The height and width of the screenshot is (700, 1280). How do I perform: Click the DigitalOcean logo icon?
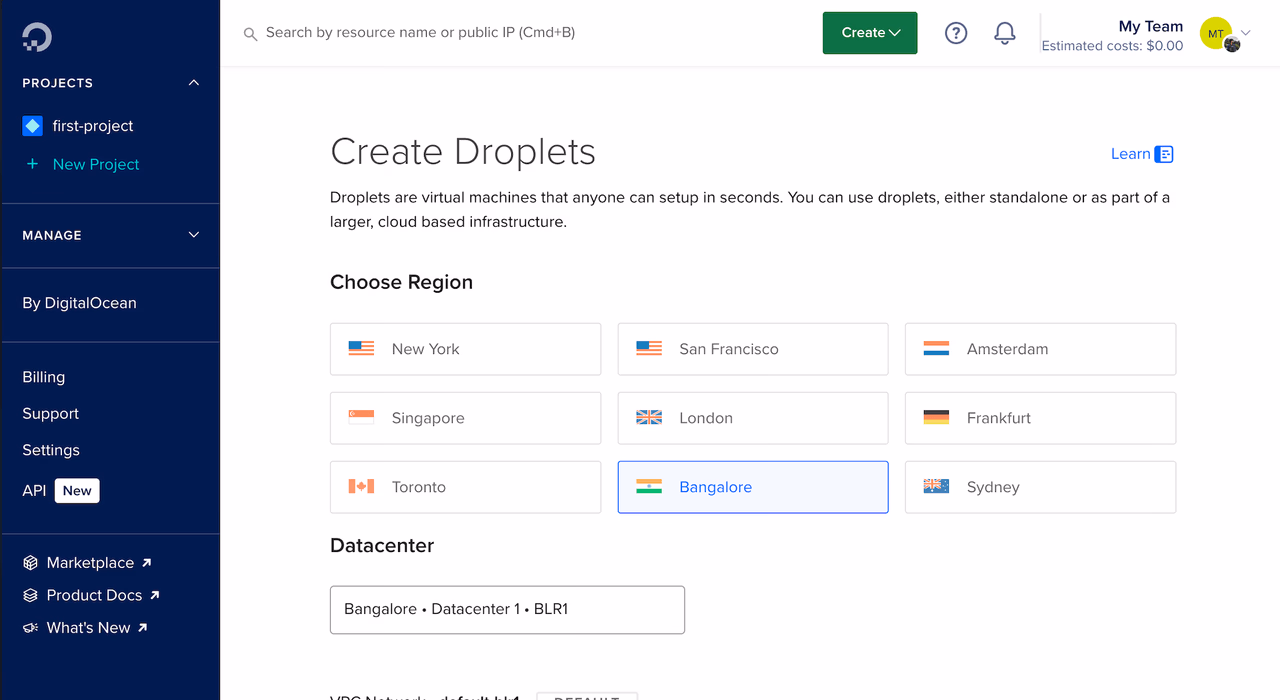[x=37, y=37]
